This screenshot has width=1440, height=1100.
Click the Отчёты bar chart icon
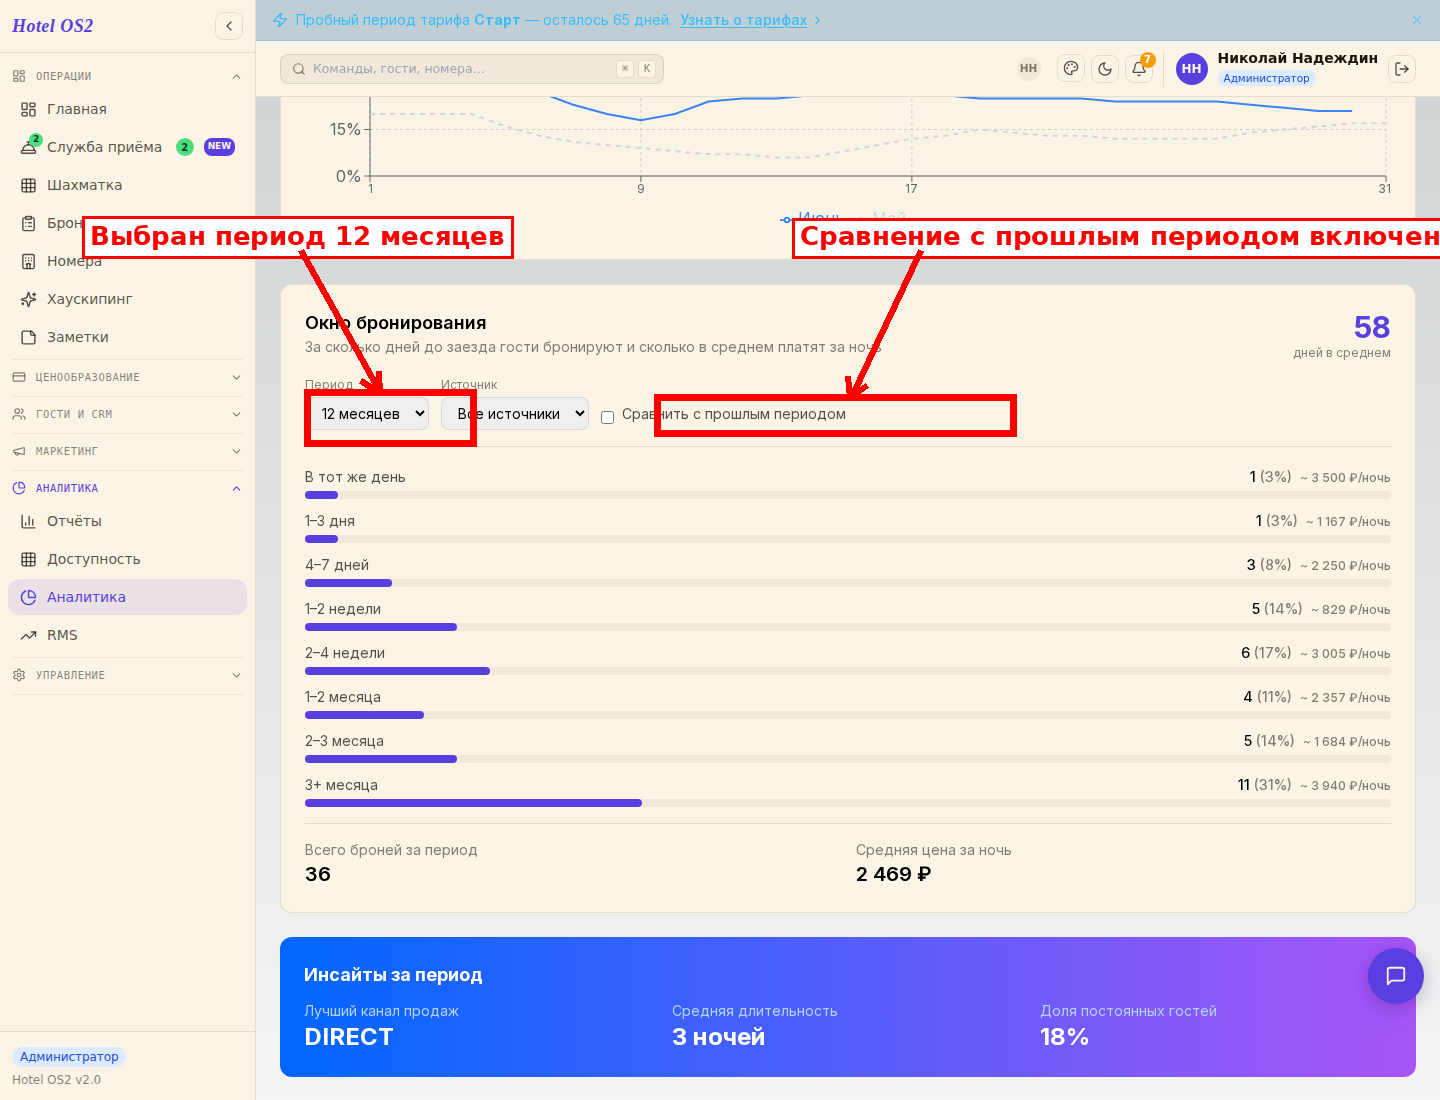coord(29,521)
